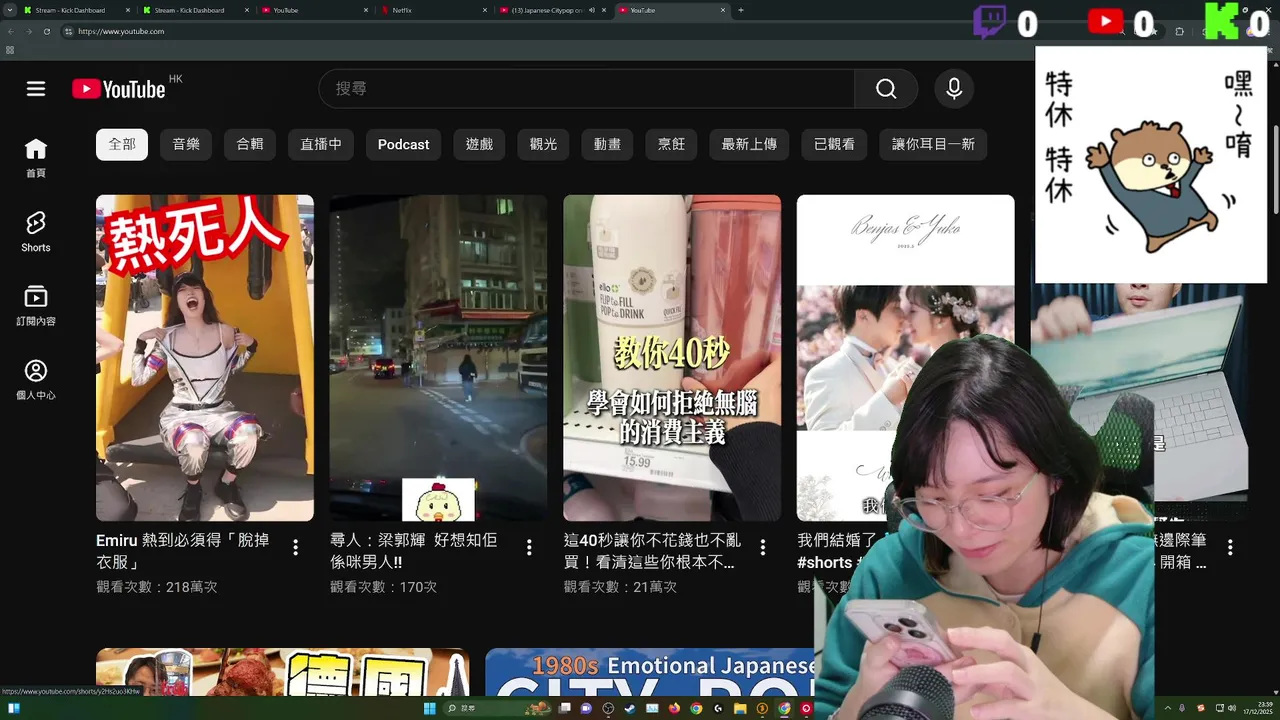This screenshot has width=1280, height=720.
Task: Start voice search with the microphone
Action: [x=954, y=89]
